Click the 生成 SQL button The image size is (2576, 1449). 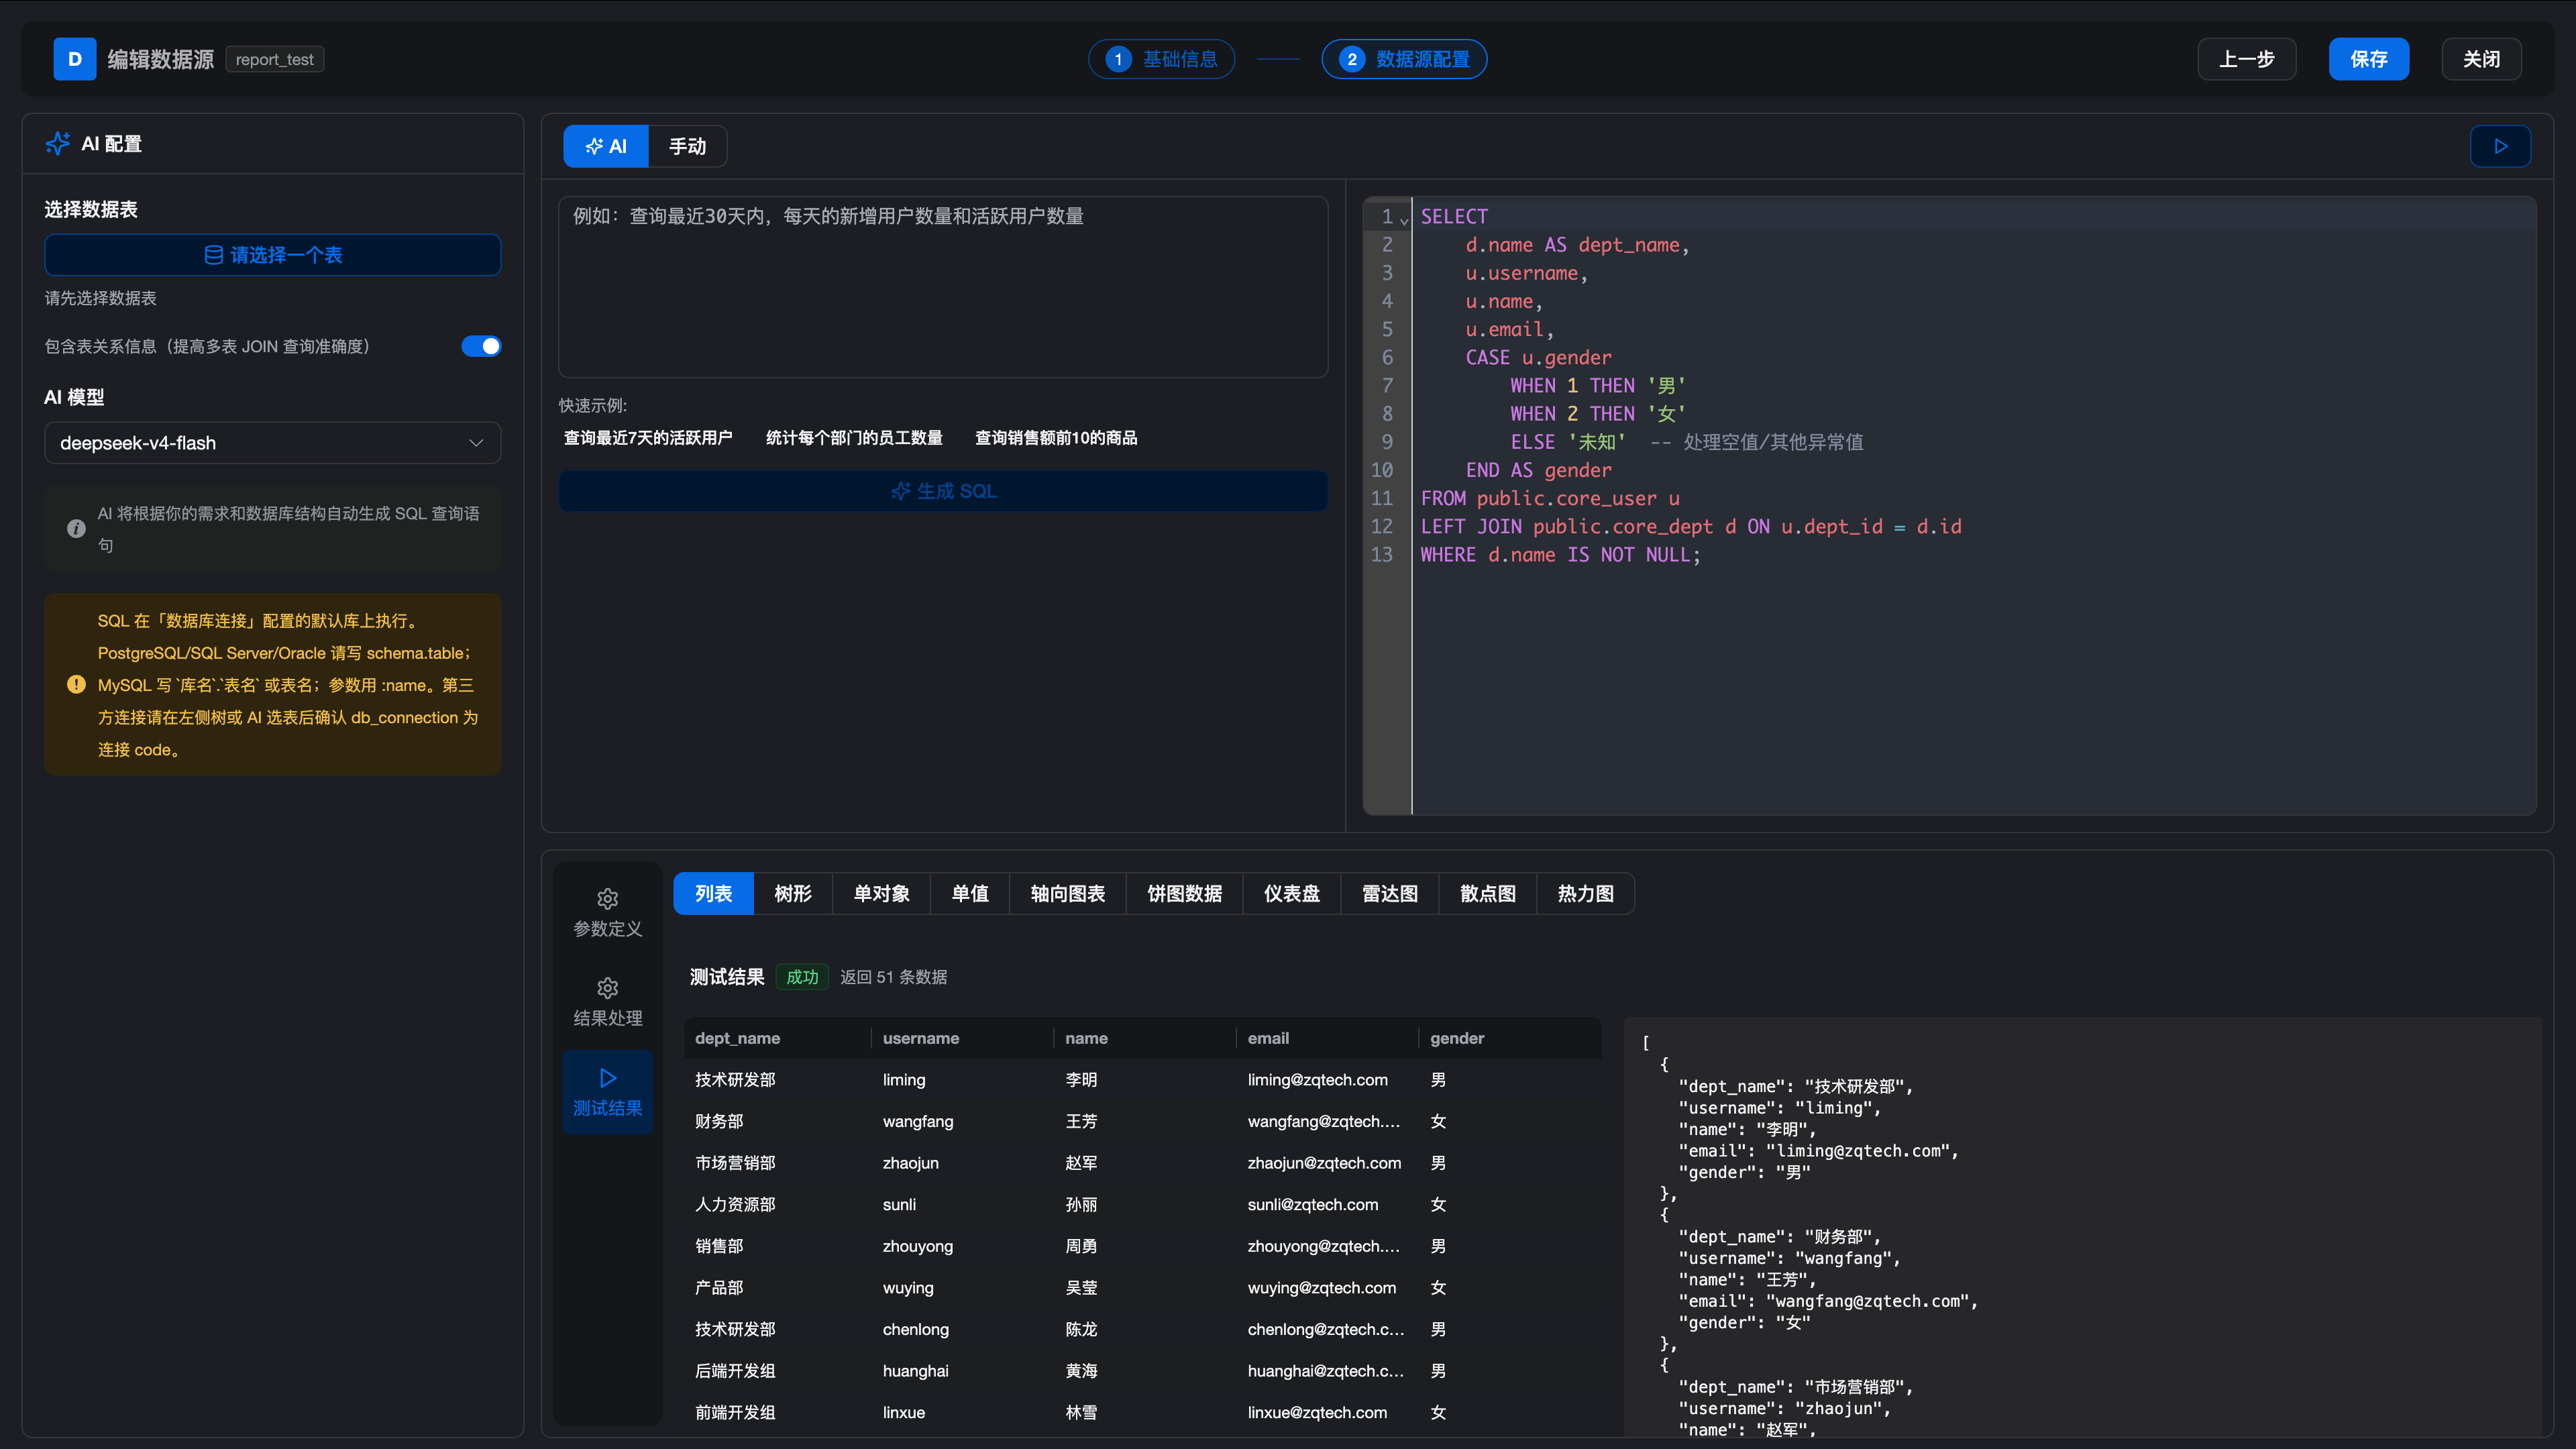(943, 491)
